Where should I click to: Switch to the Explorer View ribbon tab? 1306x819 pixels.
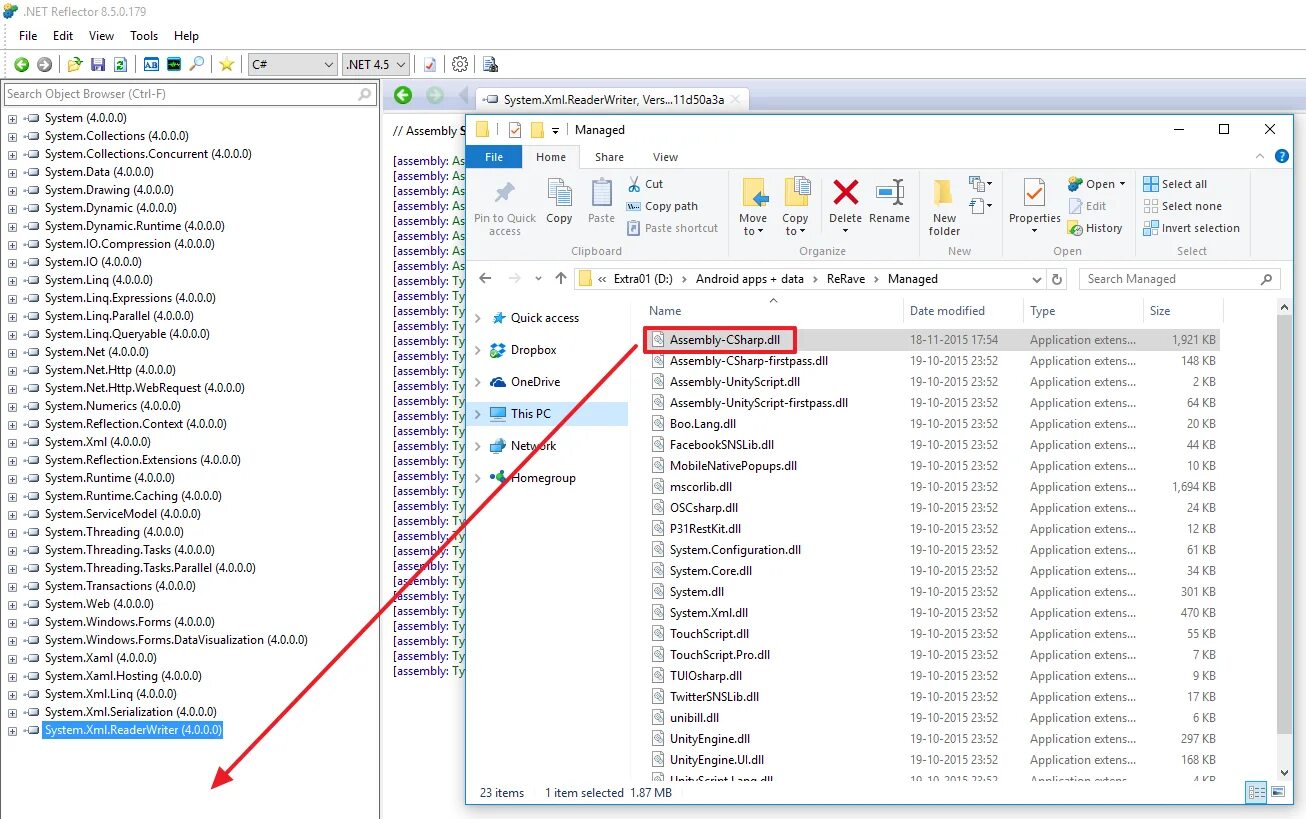point(665,157)
